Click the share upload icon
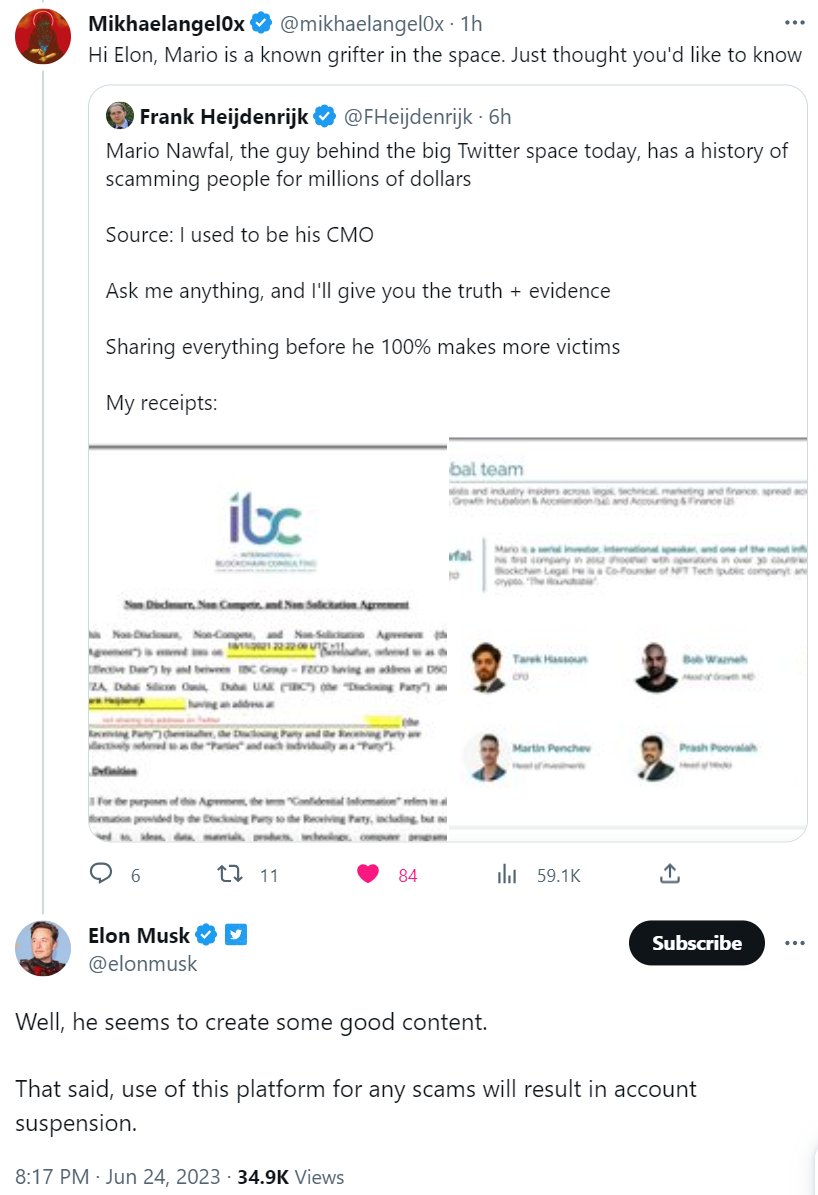The width and height of the screenshot is (818, 1195). click(x=670, y=874)
